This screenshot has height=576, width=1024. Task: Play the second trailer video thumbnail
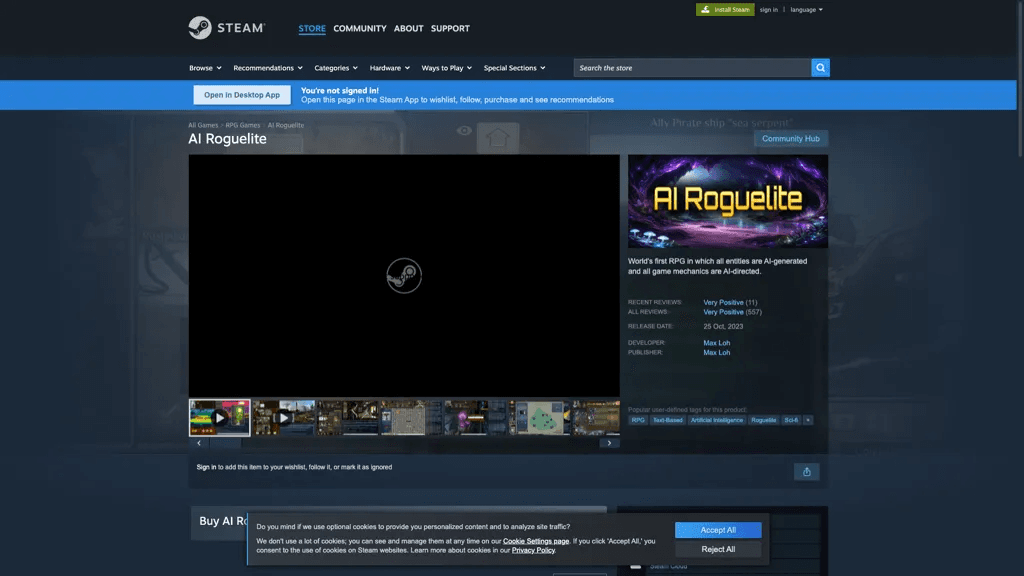coord(283,417)
